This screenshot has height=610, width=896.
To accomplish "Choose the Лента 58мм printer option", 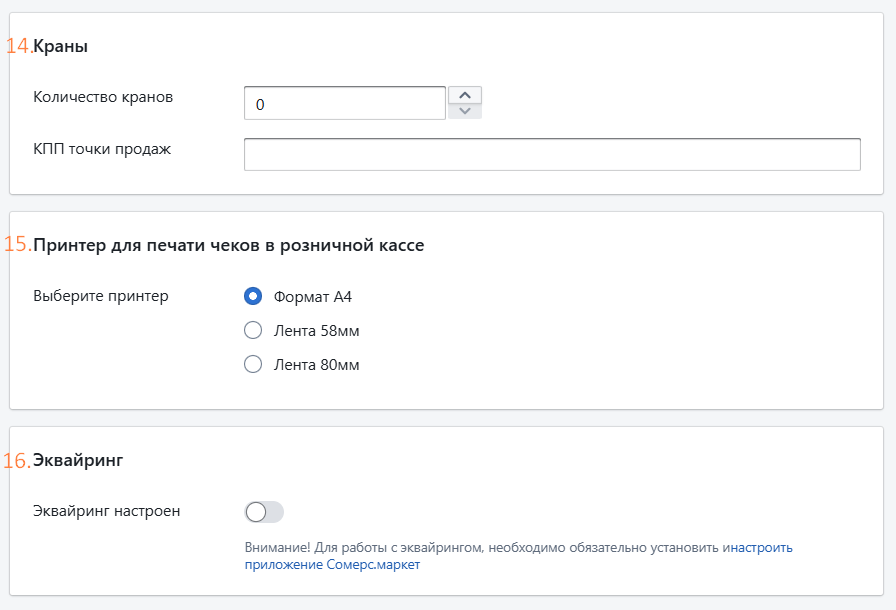I will 253,330.
